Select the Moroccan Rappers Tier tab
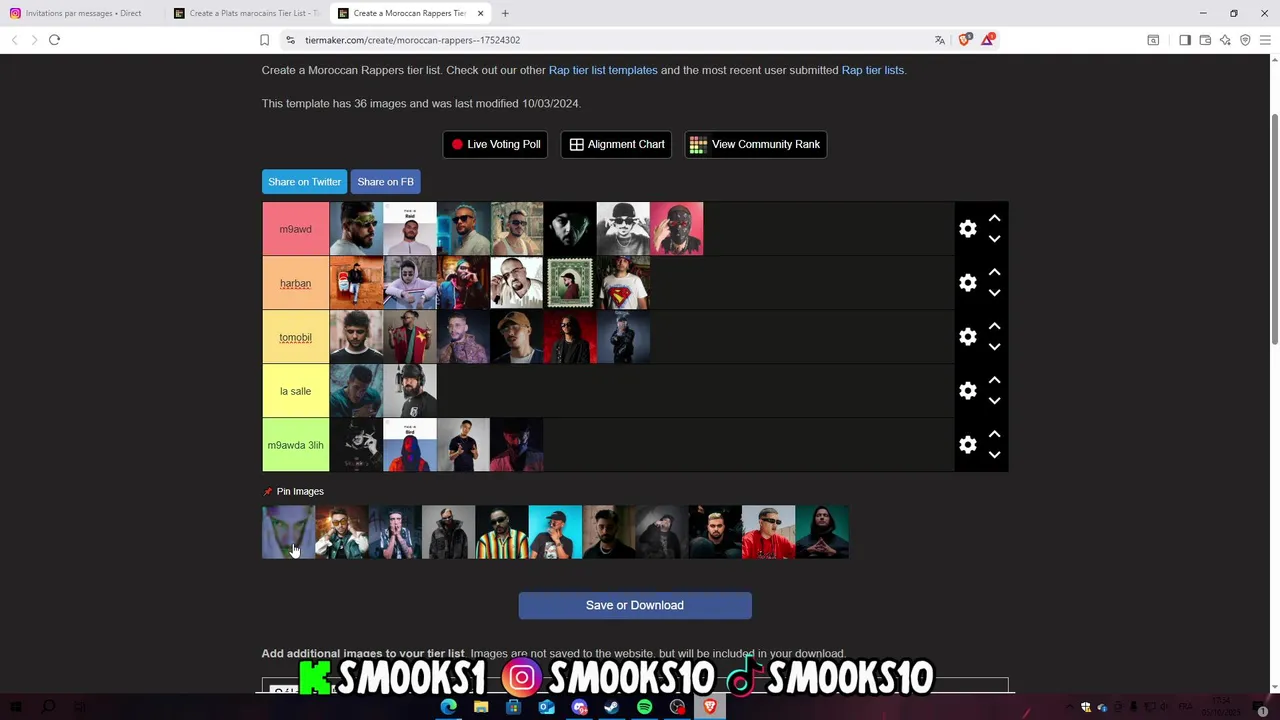This screenshot has width=1280, height=720. coord(408,13)
